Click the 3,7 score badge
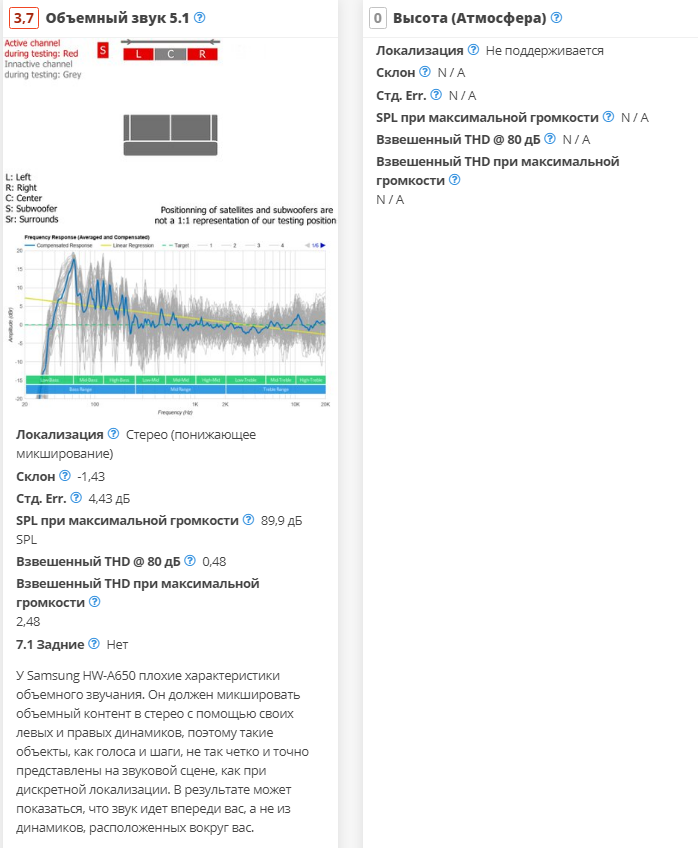 [25, 18]
